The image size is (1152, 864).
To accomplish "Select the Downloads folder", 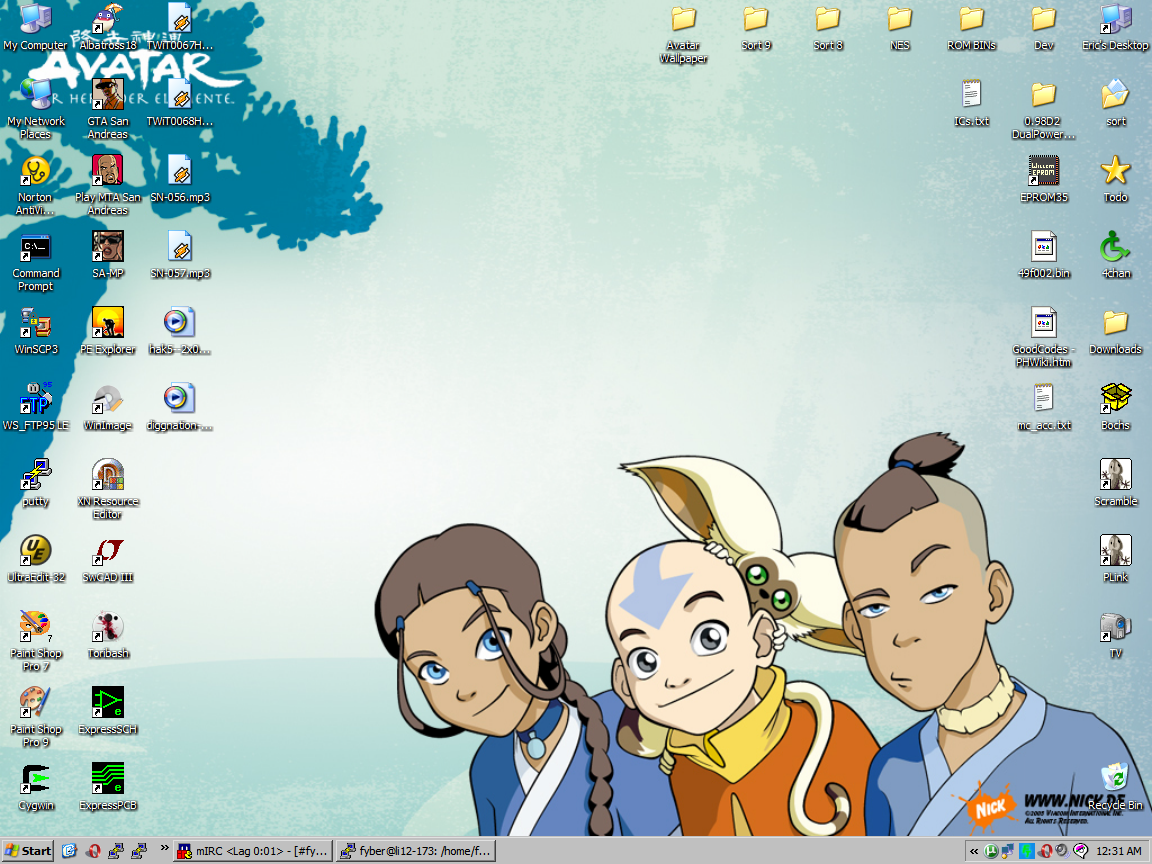I will click(x=1115, y=331).
